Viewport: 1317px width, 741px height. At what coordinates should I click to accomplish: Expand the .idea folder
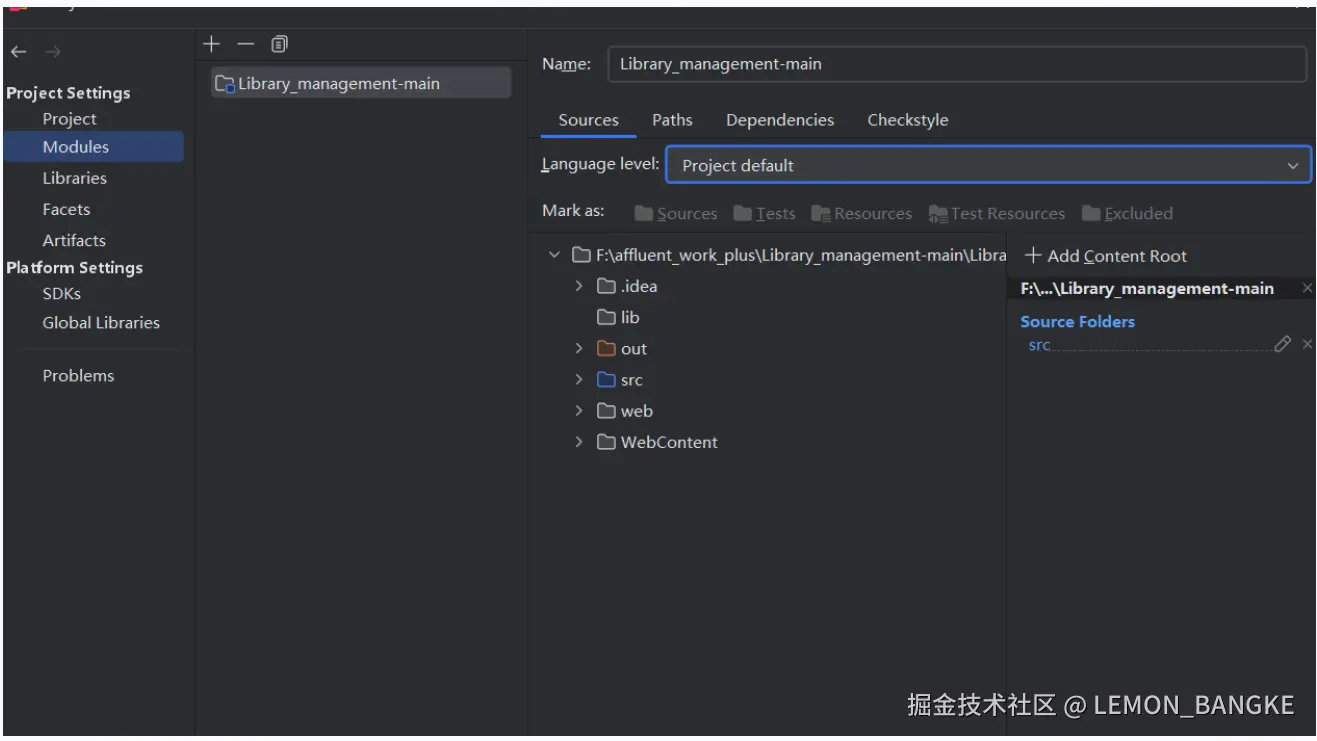579,286
